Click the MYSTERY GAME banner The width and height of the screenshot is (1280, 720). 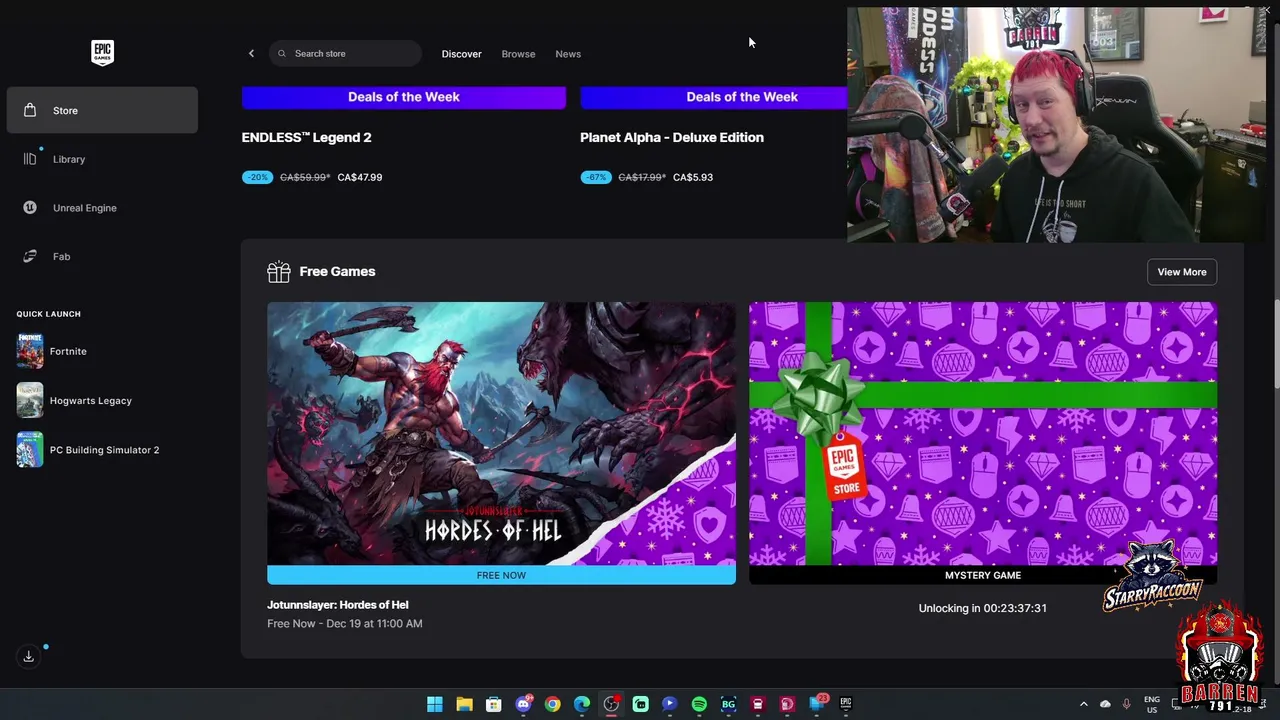[x=983, y=575]
